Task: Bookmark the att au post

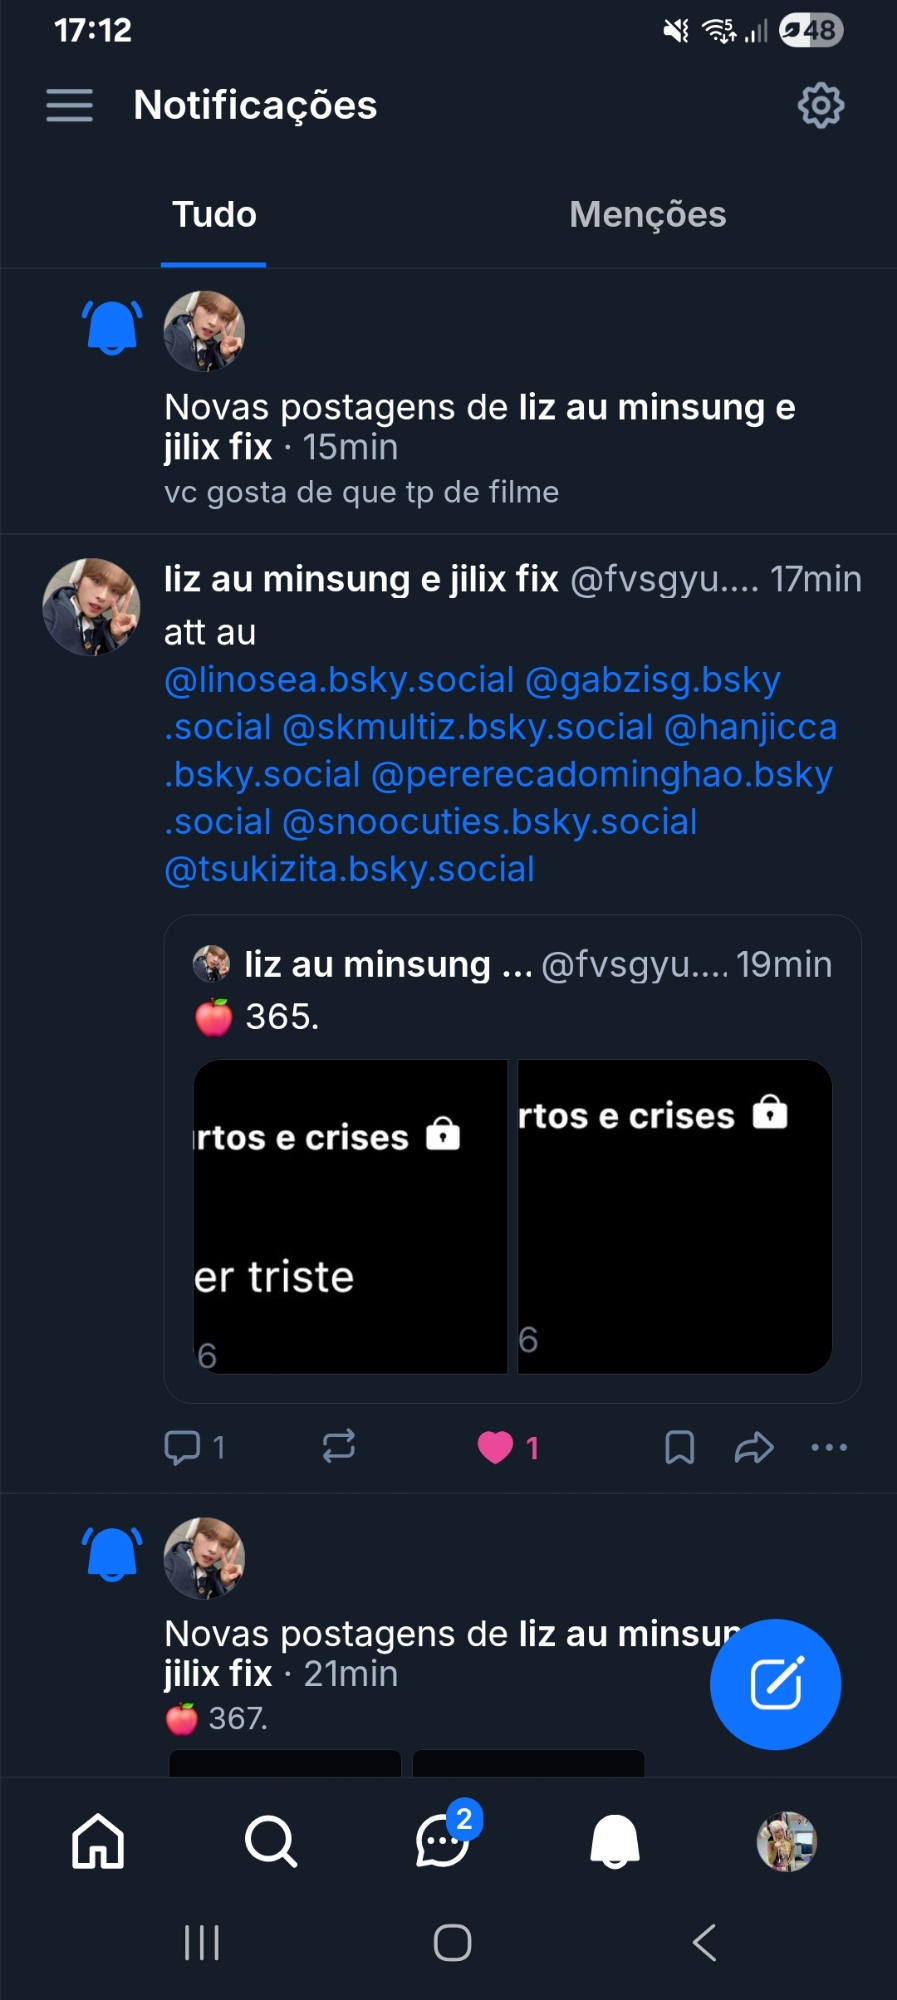Action: pyautogui.click(x=680, y=1447)
